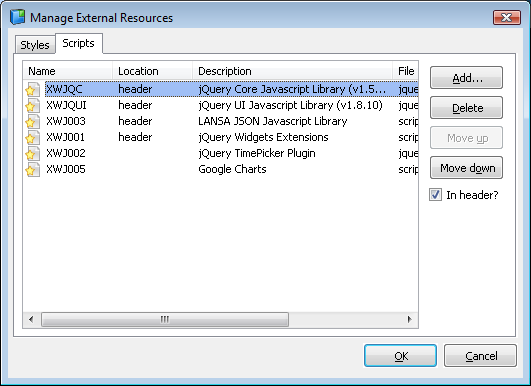The height and width of the screenshot is (386, 531).
Task: Confirm changes with the OK button
Action: [x=400, y=356]
